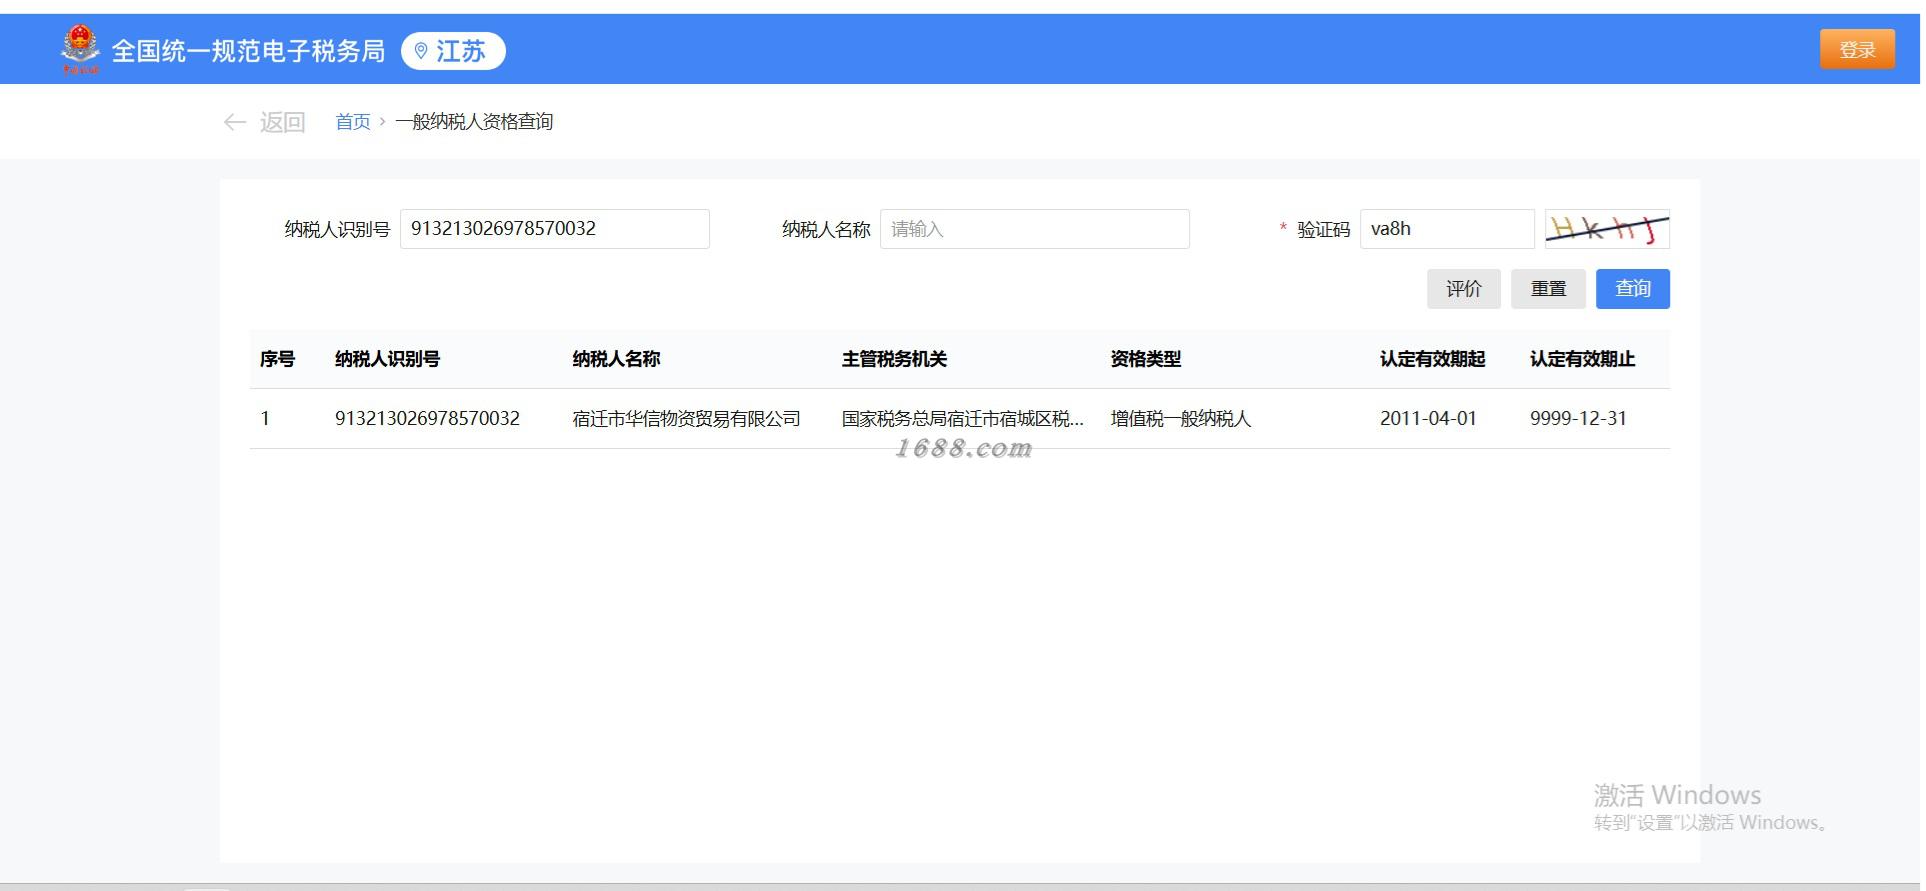1926x891 pixels.
Task: Click the row number 1 cell
Action: [265, 419]
